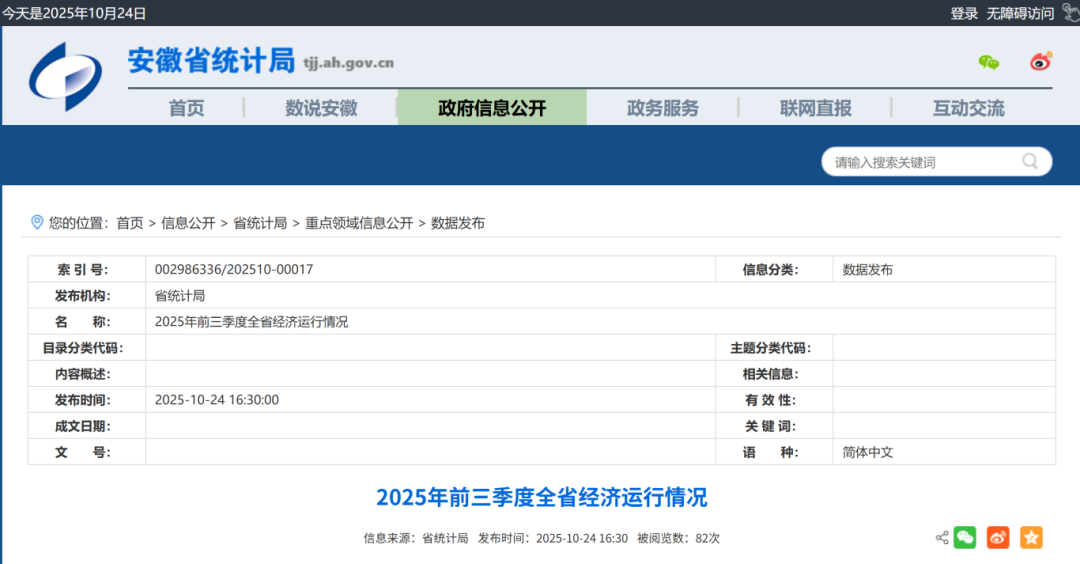
Task: Click the 主题分类代码 label cell
Action: pos(774,348)
